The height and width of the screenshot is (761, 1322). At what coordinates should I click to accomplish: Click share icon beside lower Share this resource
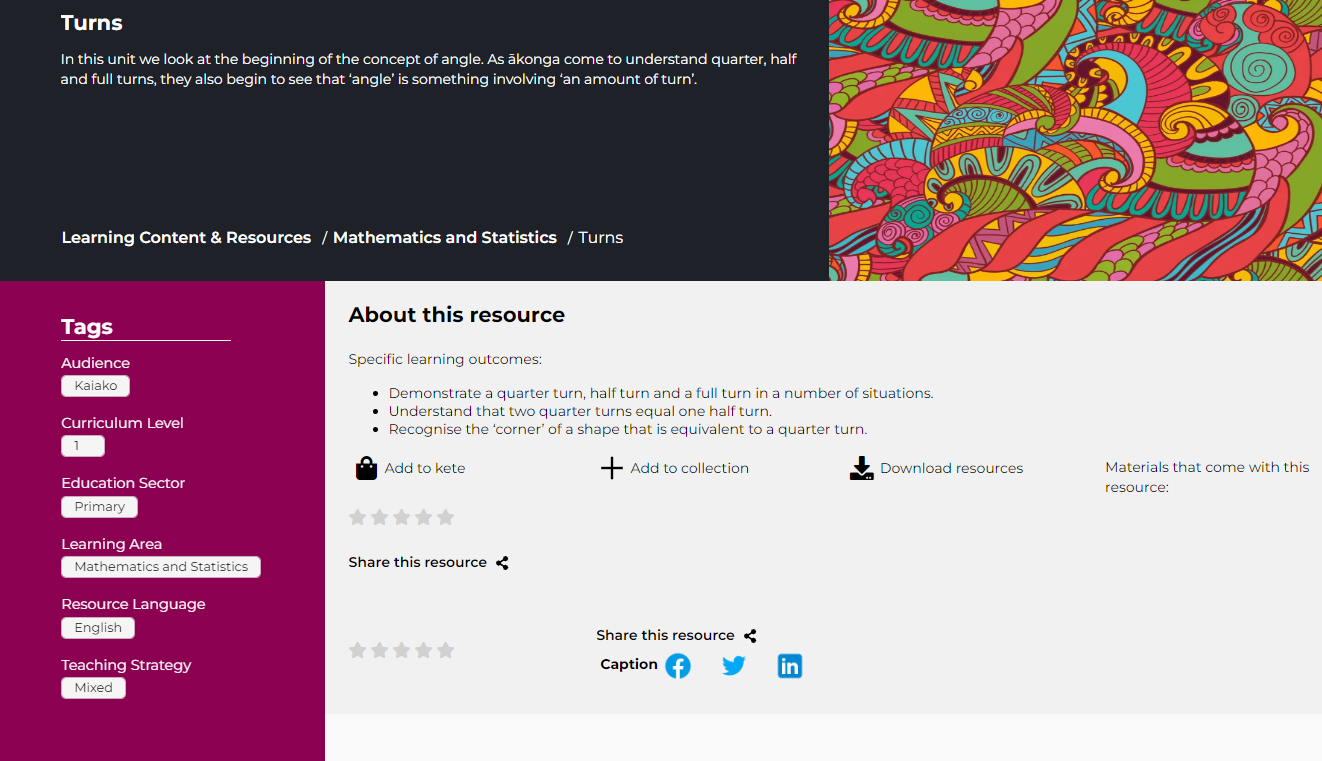tap(750, 636)
